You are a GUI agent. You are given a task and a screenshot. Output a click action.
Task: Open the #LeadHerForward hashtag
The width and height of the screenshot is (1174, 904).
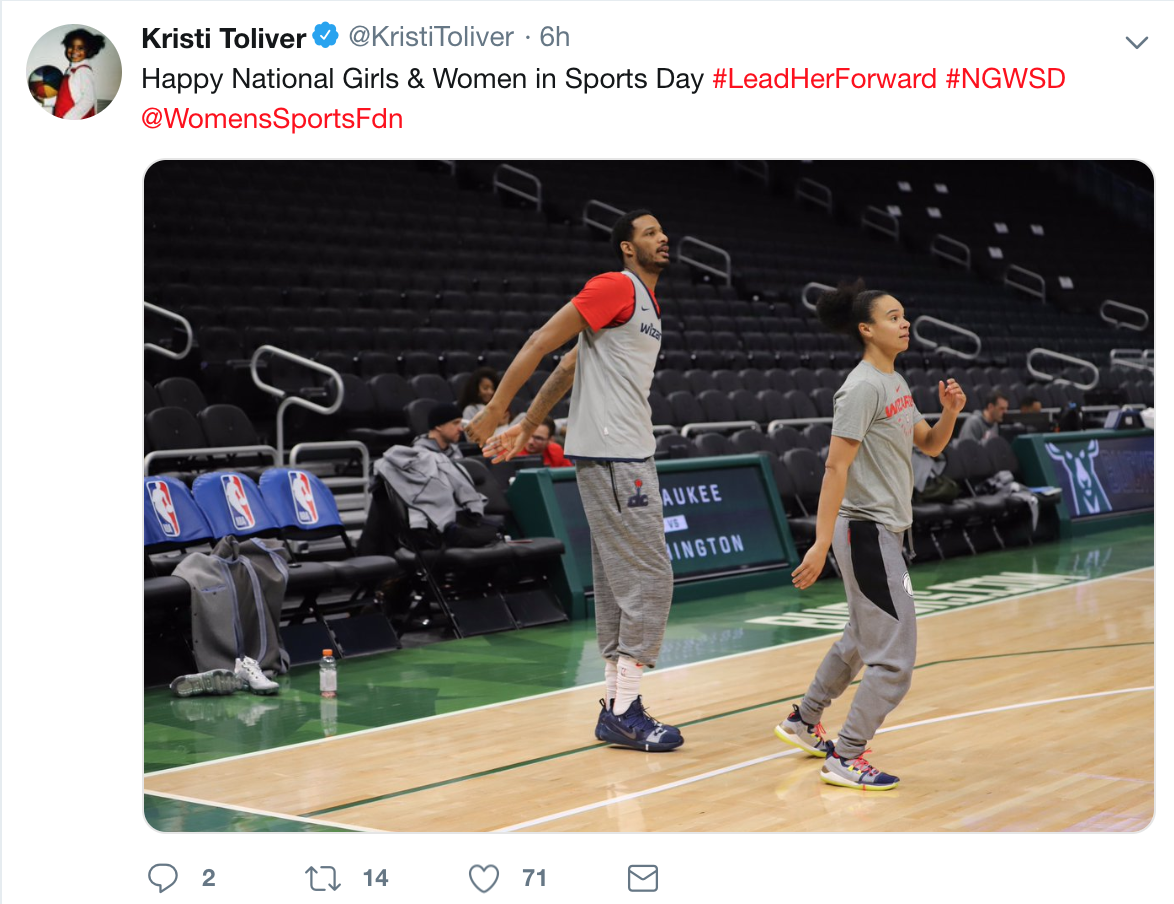[x=824, y=79]
